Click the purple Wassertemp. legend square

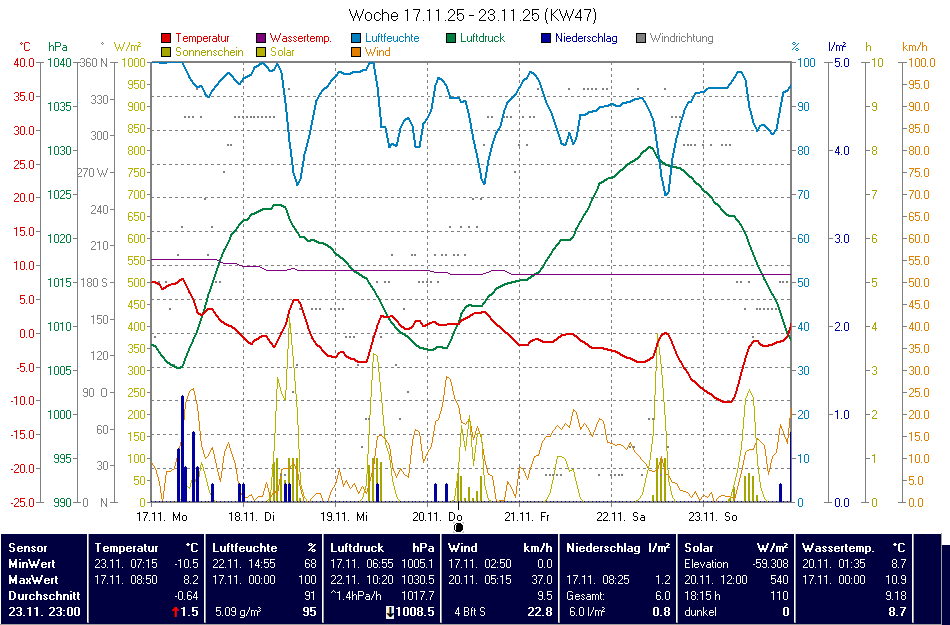coord(262,38)
